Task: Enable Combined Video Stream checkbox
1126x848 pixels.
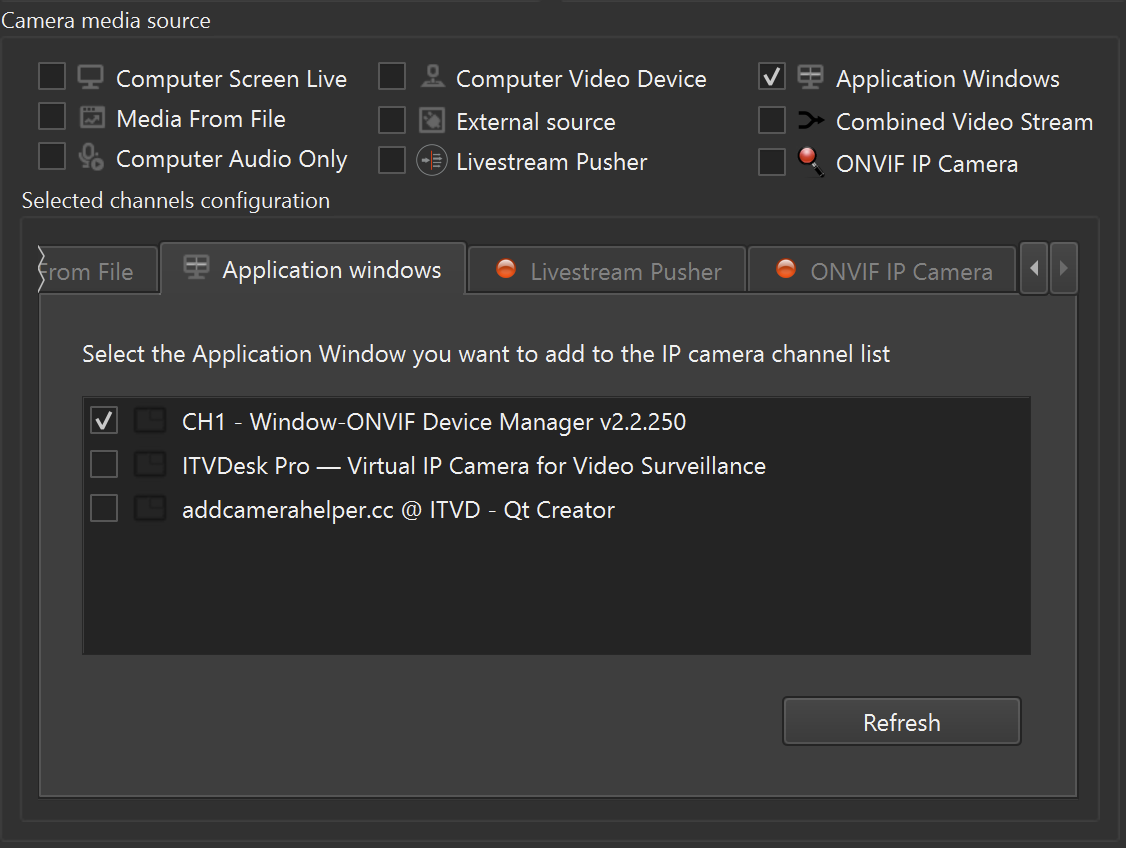Action: [x=772, y=121]
